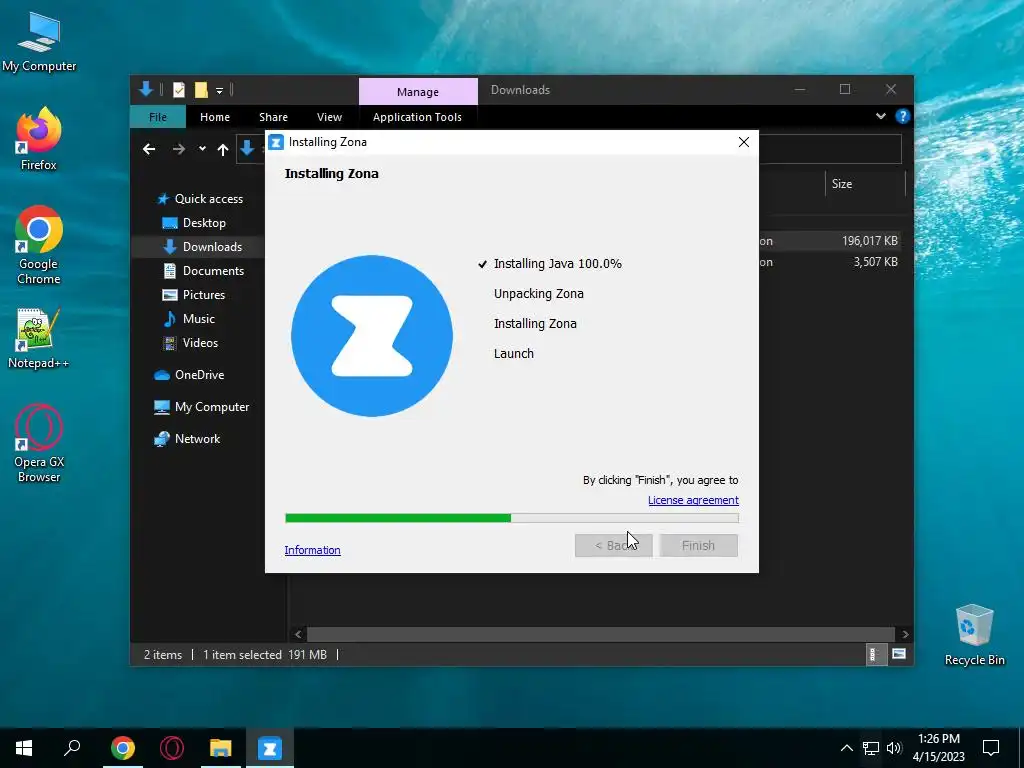The width and height of the screenshot is (1024, 768).
Task: Open Pictures in the navigation pane
Action: click(x=194, y=295)
